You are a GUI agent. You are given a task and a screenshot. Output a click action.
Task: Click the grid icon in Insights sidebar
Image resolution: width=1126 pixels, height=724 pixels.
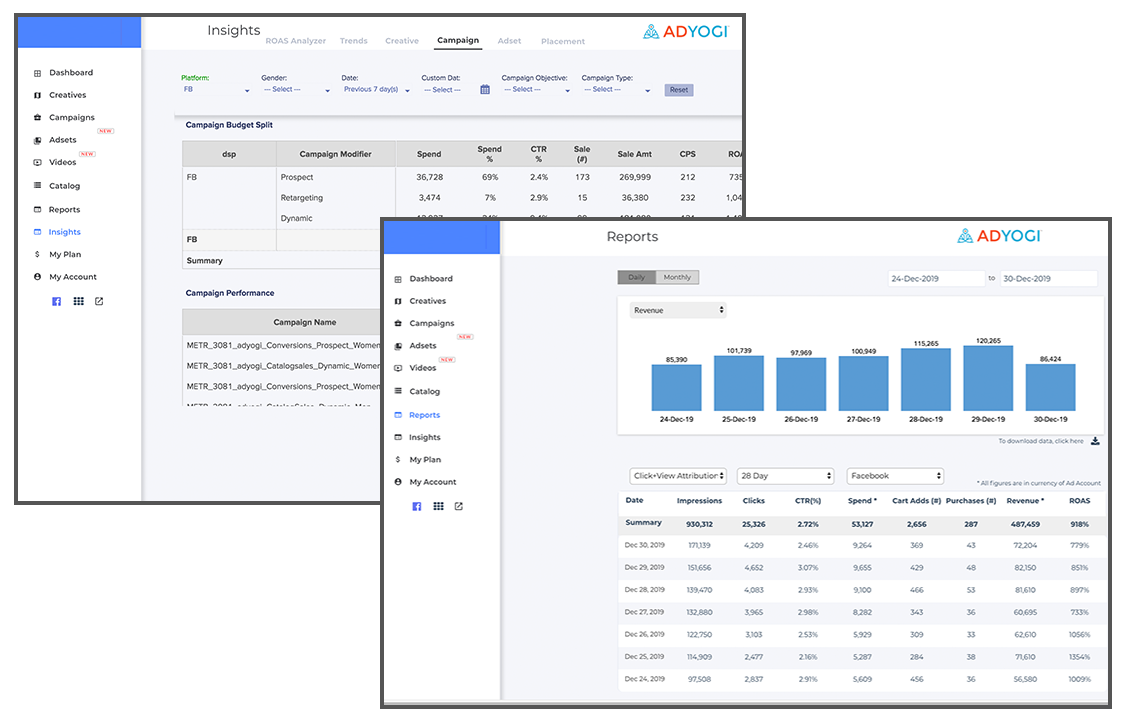(78, 301)
